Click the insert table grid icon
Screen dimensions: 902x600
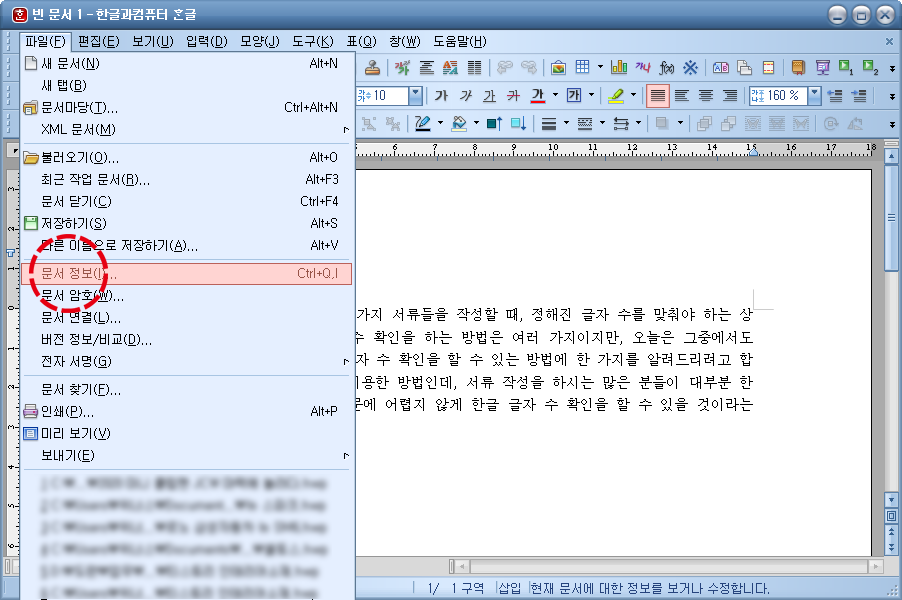coord(582,67)
